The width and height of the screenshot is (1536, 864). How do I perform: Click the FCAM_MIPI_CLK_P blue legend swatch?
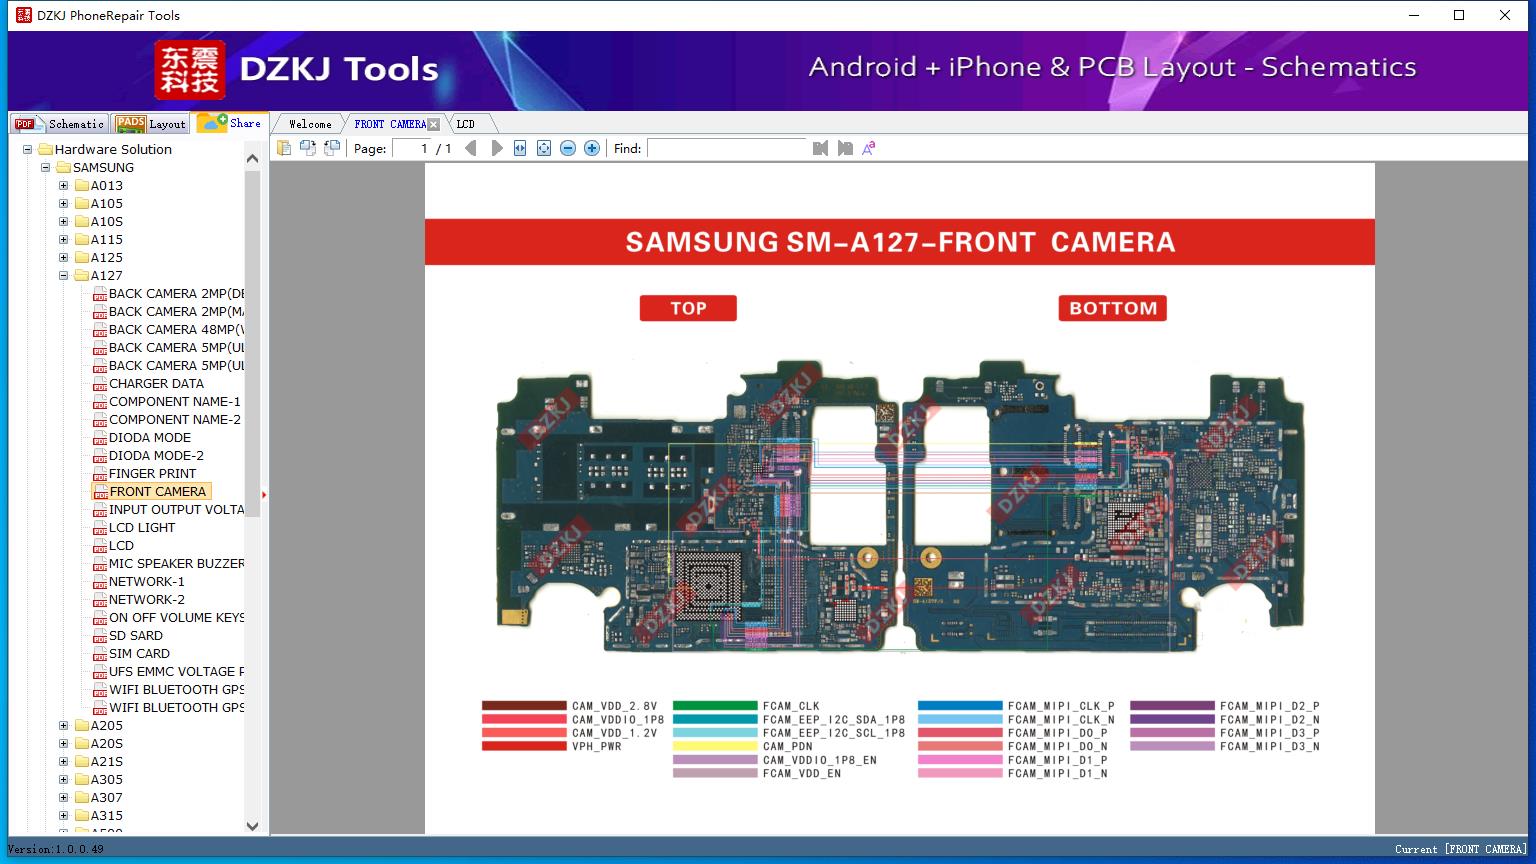[x=960, y=706]
